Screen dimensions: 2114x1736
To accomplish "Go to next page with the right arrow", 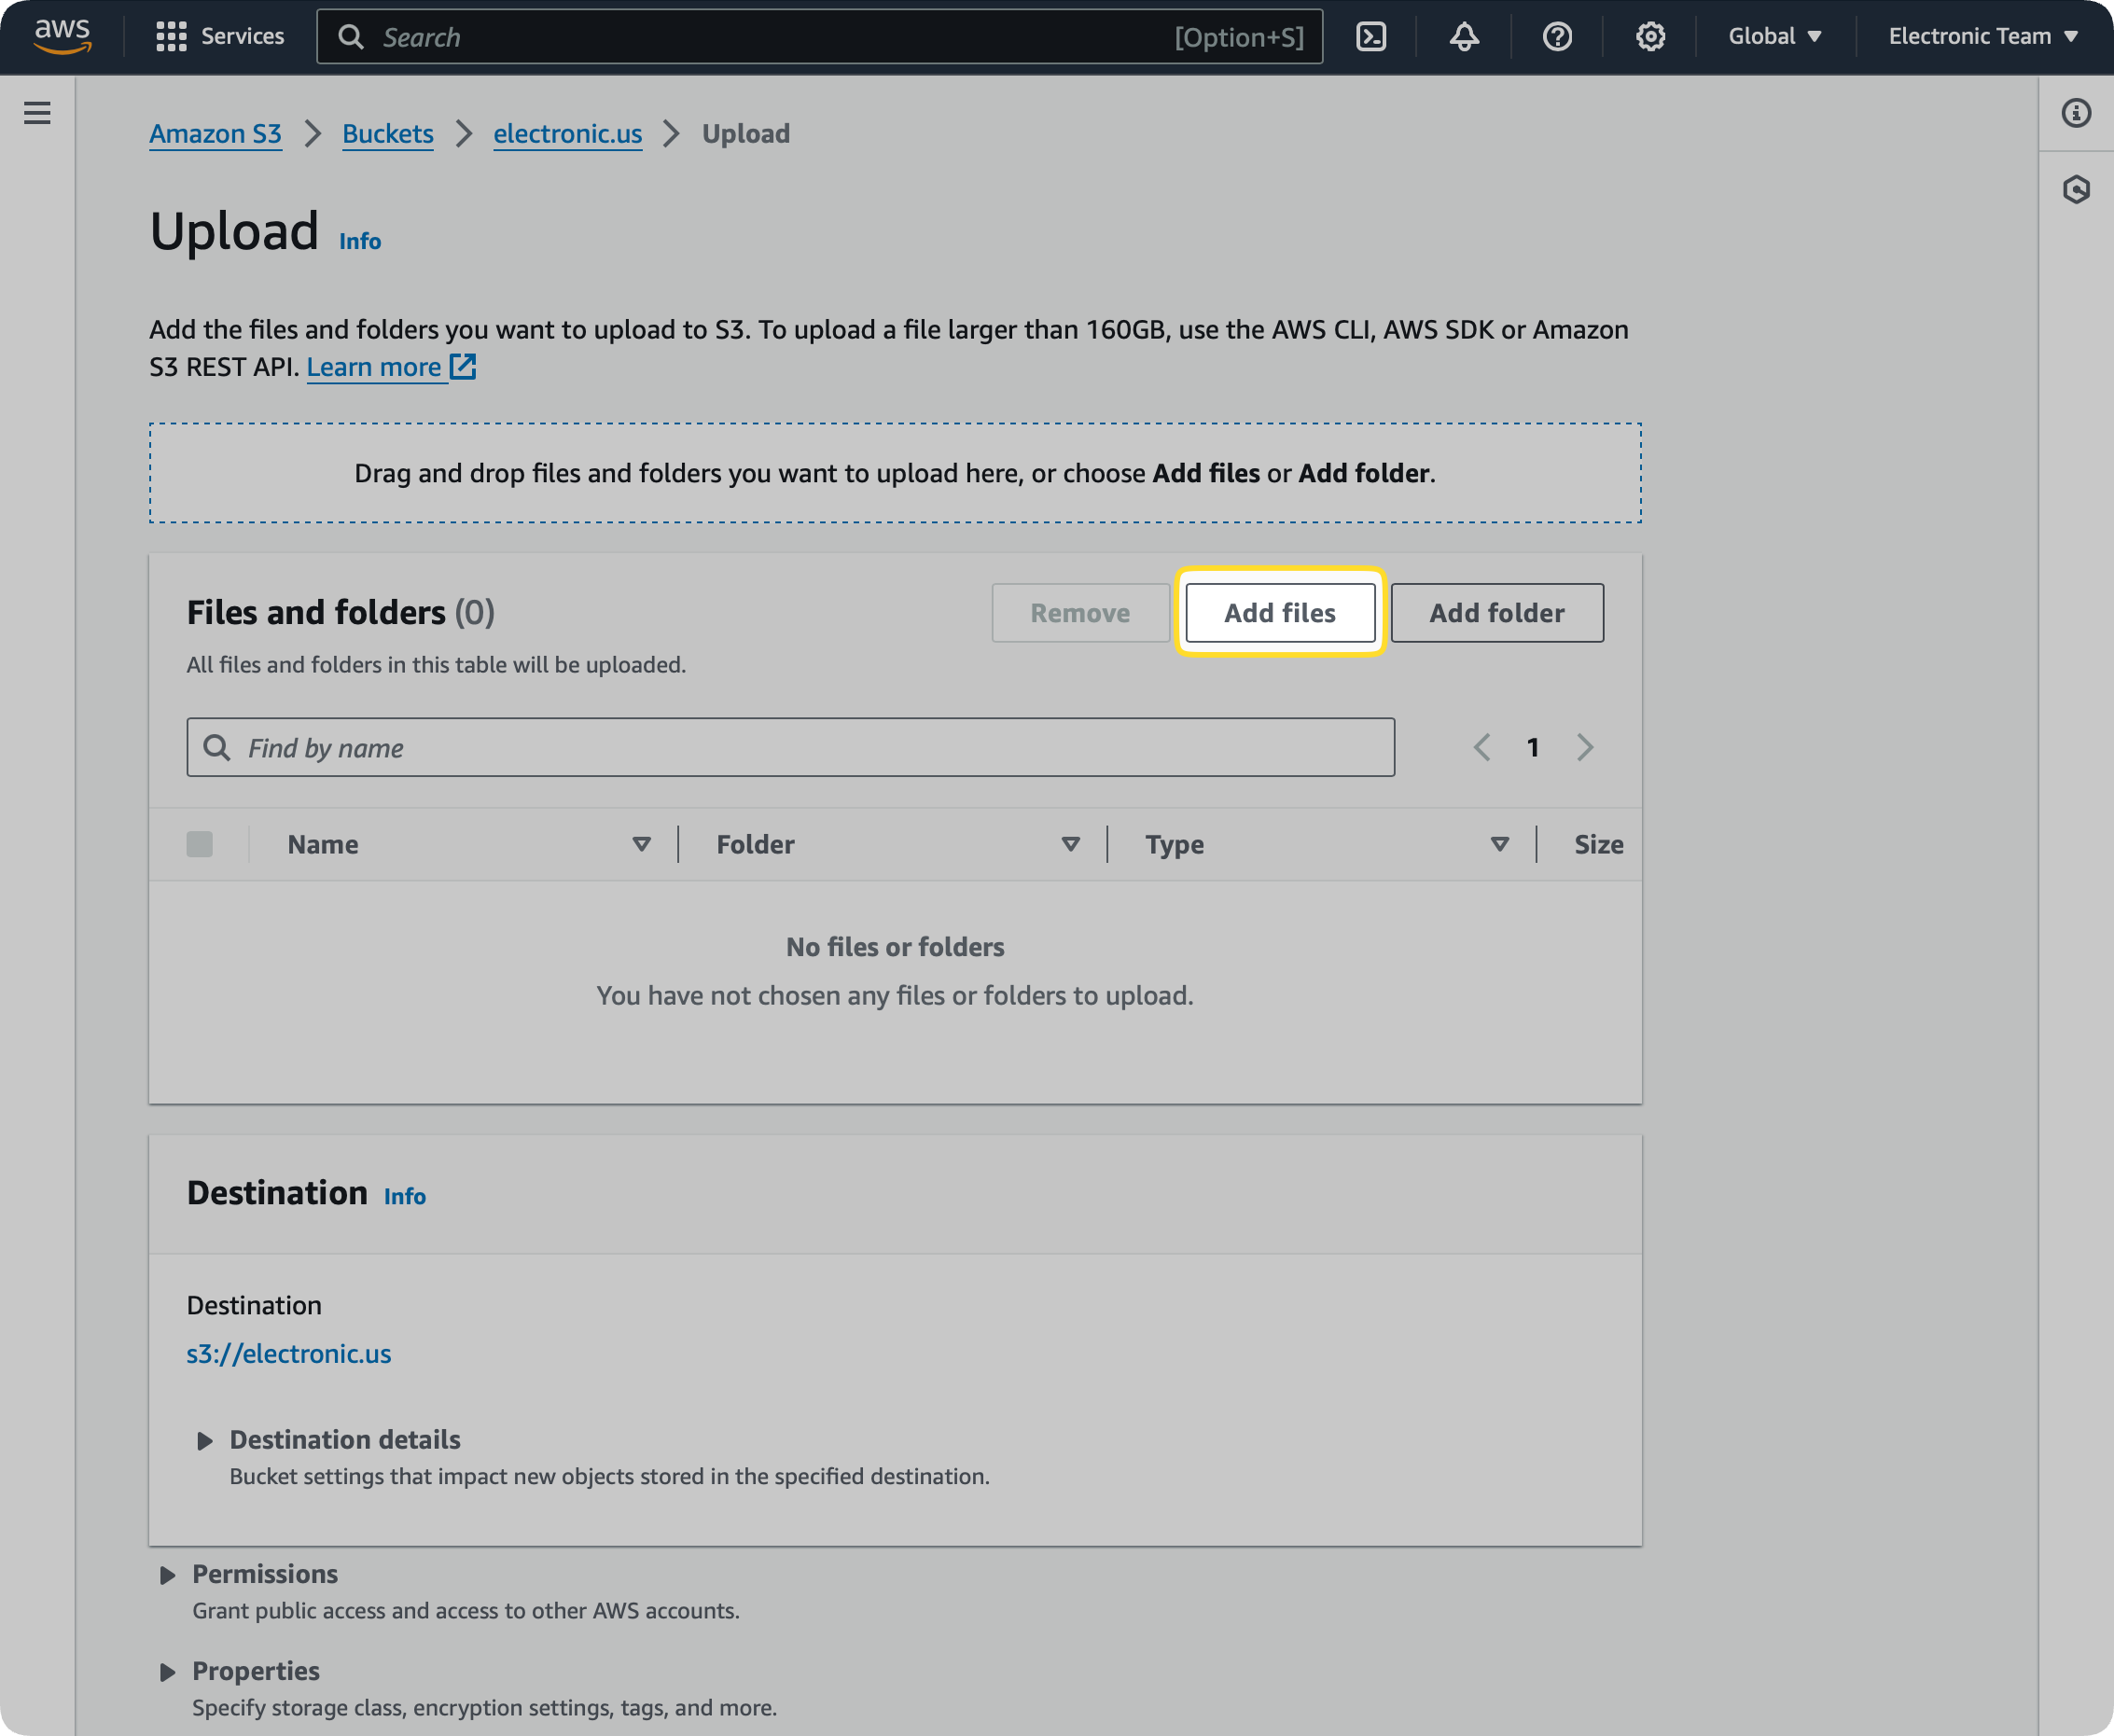I will pos(1585,747).
